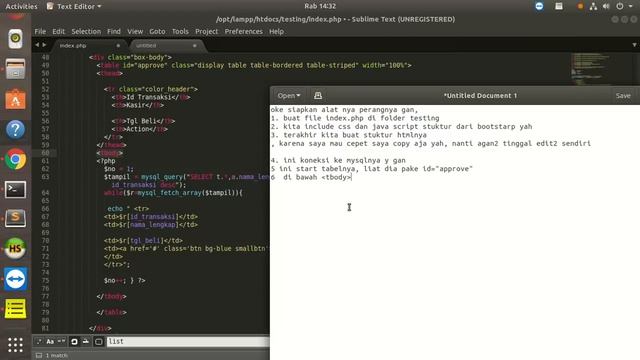The height and width of the screenshot is (360, 640).
Task: Click the code line with Id Transaksi
Action: (x=151, y=97)
